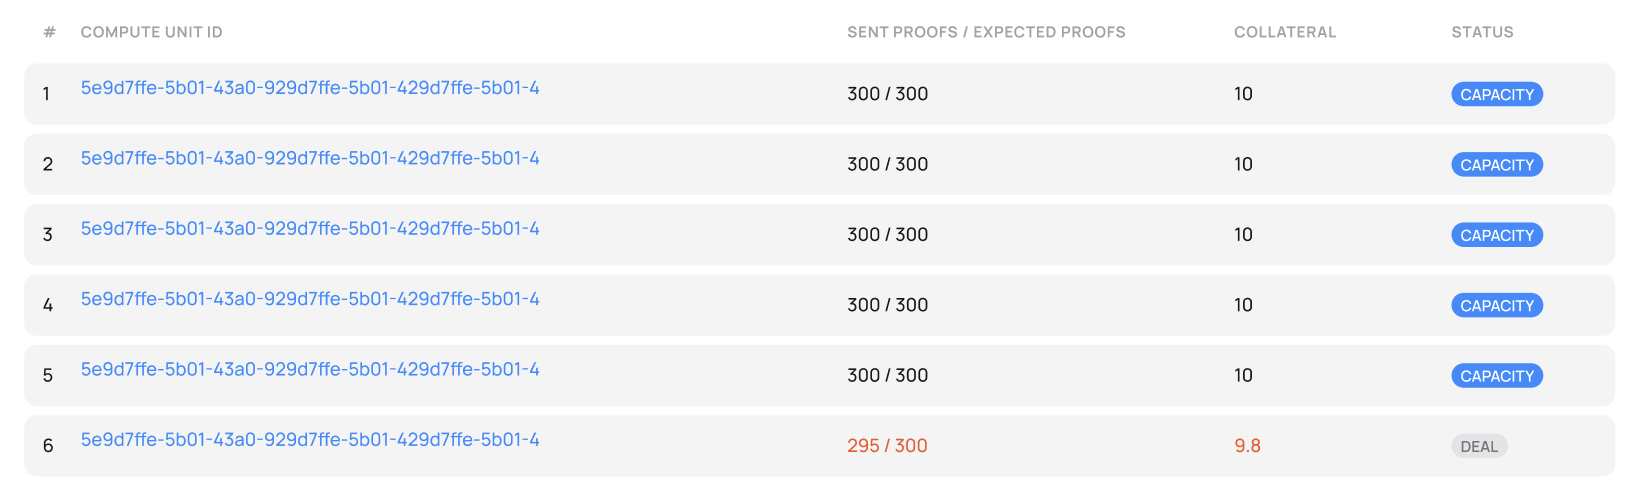Open the compute unit ID link in row 1
1640x498 pixels.
310,88
